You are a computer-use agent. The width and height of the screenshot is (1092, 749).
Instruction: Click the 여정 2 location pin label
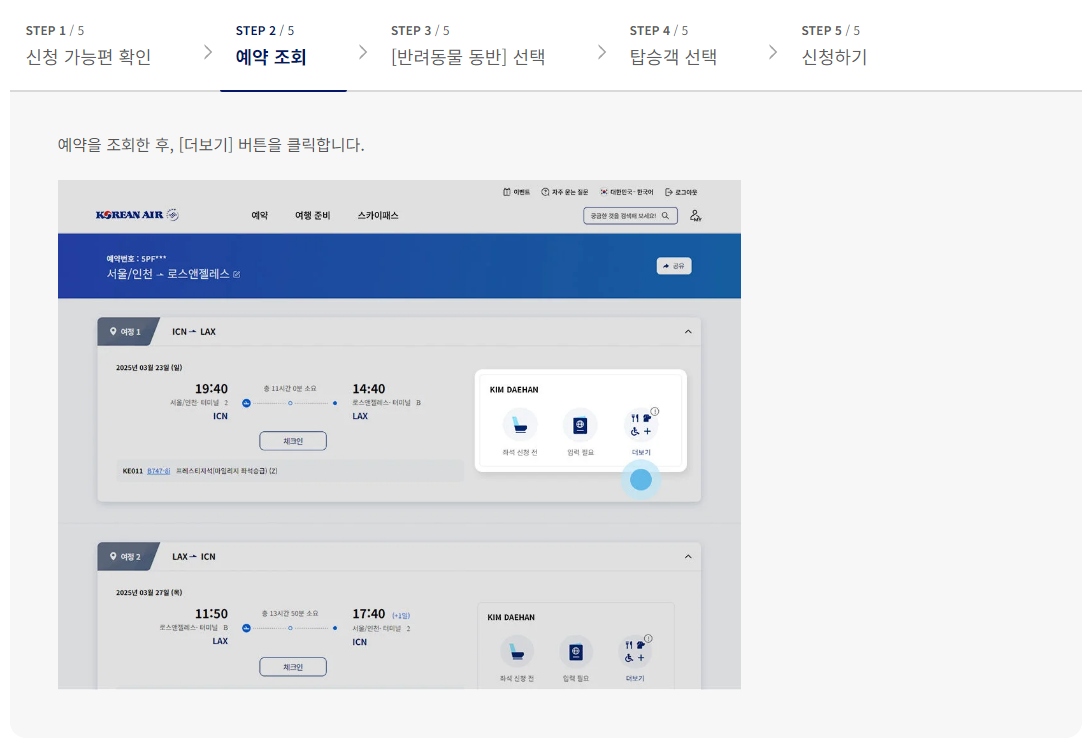125,557
